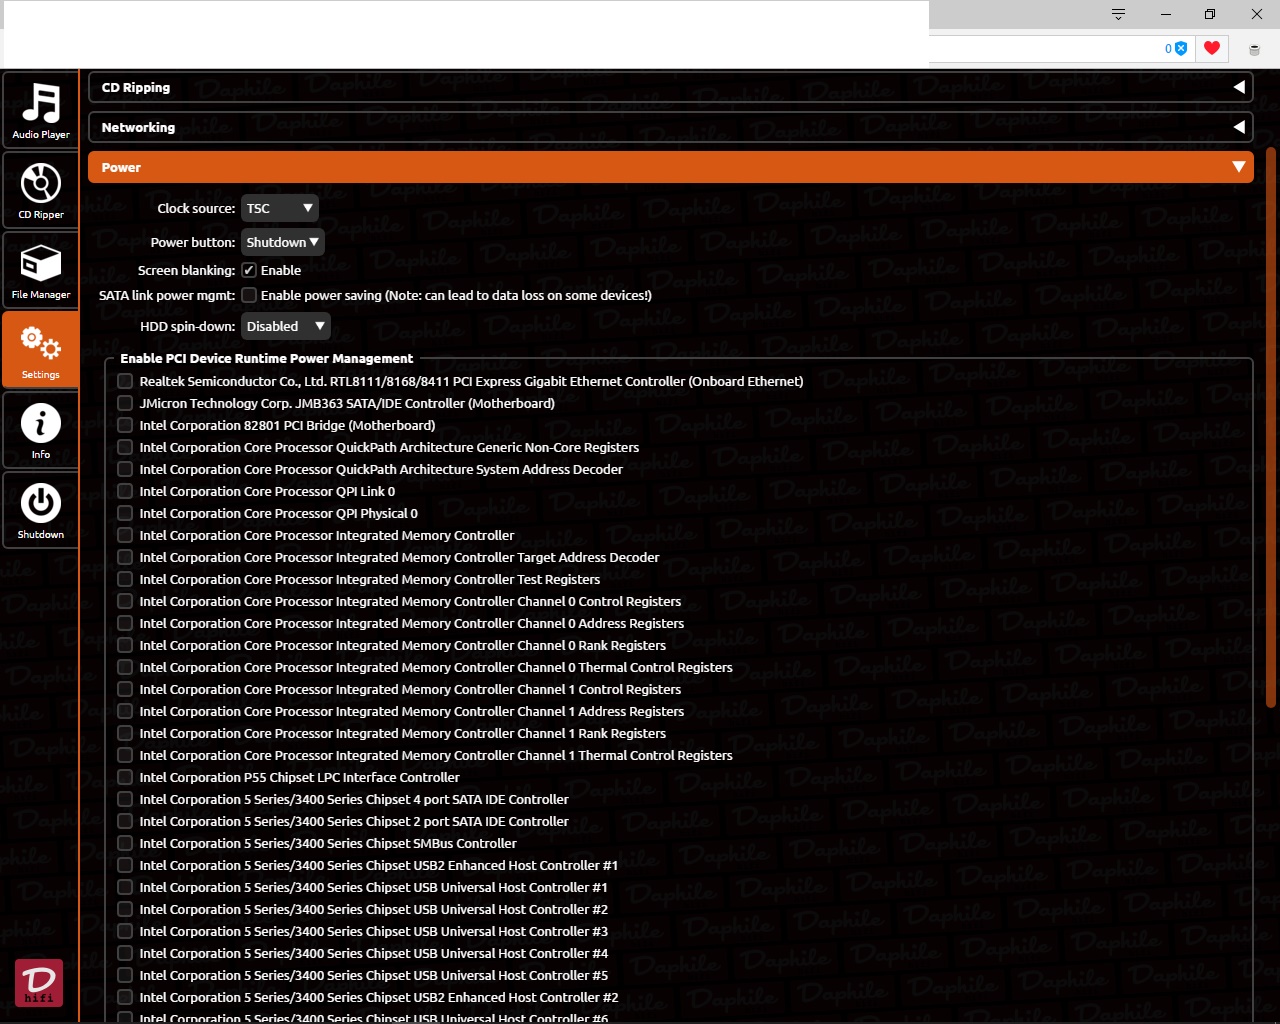Check Channel 0 Thermal Control Registers box

pos(125,667)
